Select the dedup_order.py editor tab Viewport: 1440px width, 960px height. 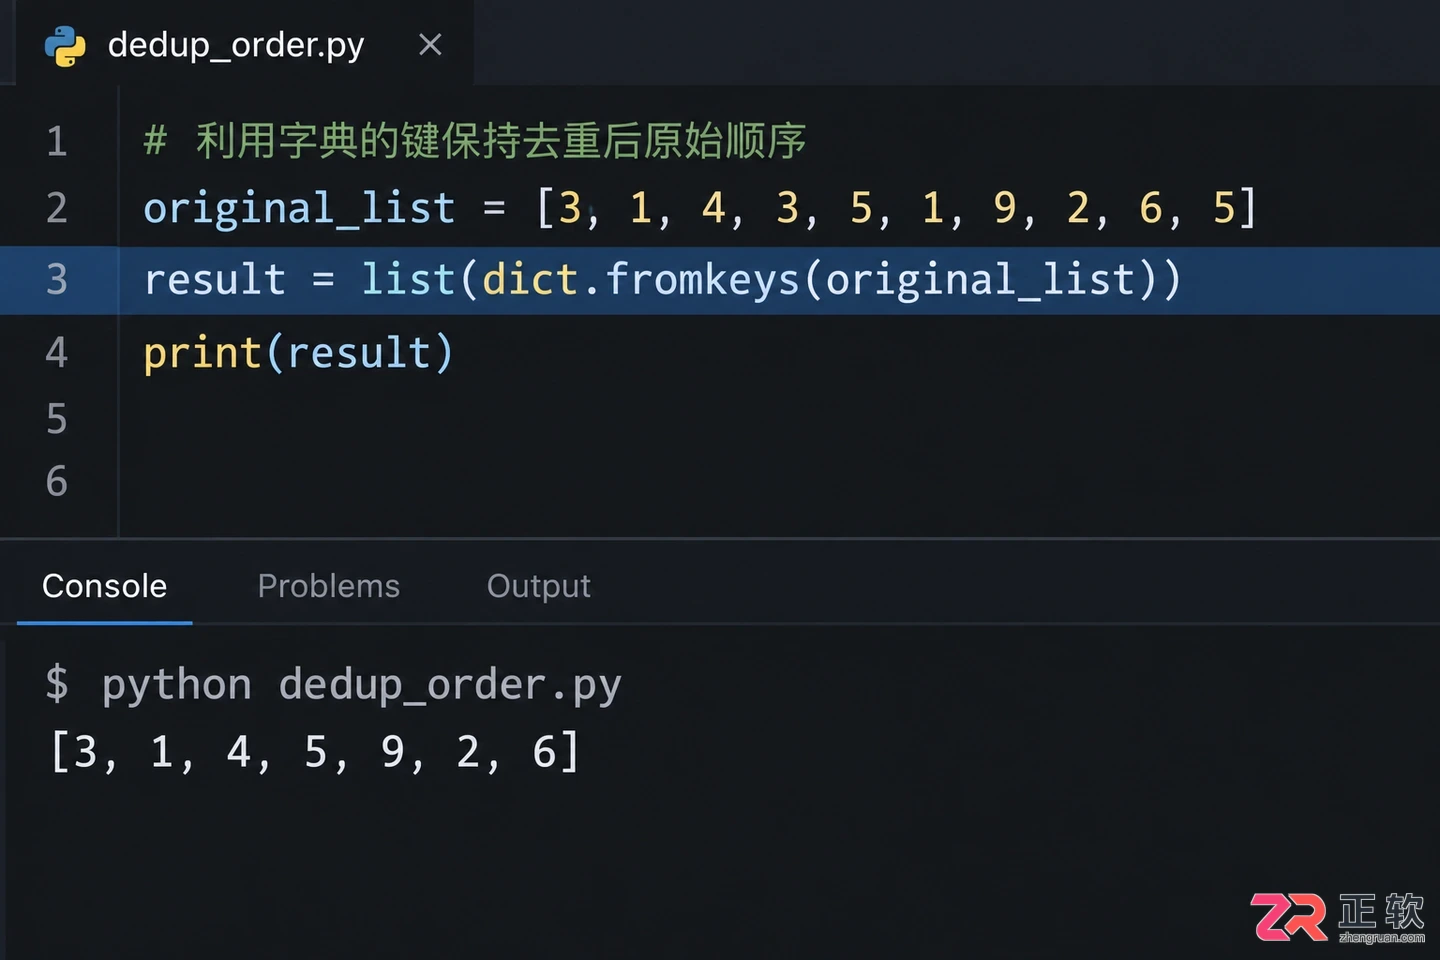[244, 43]
